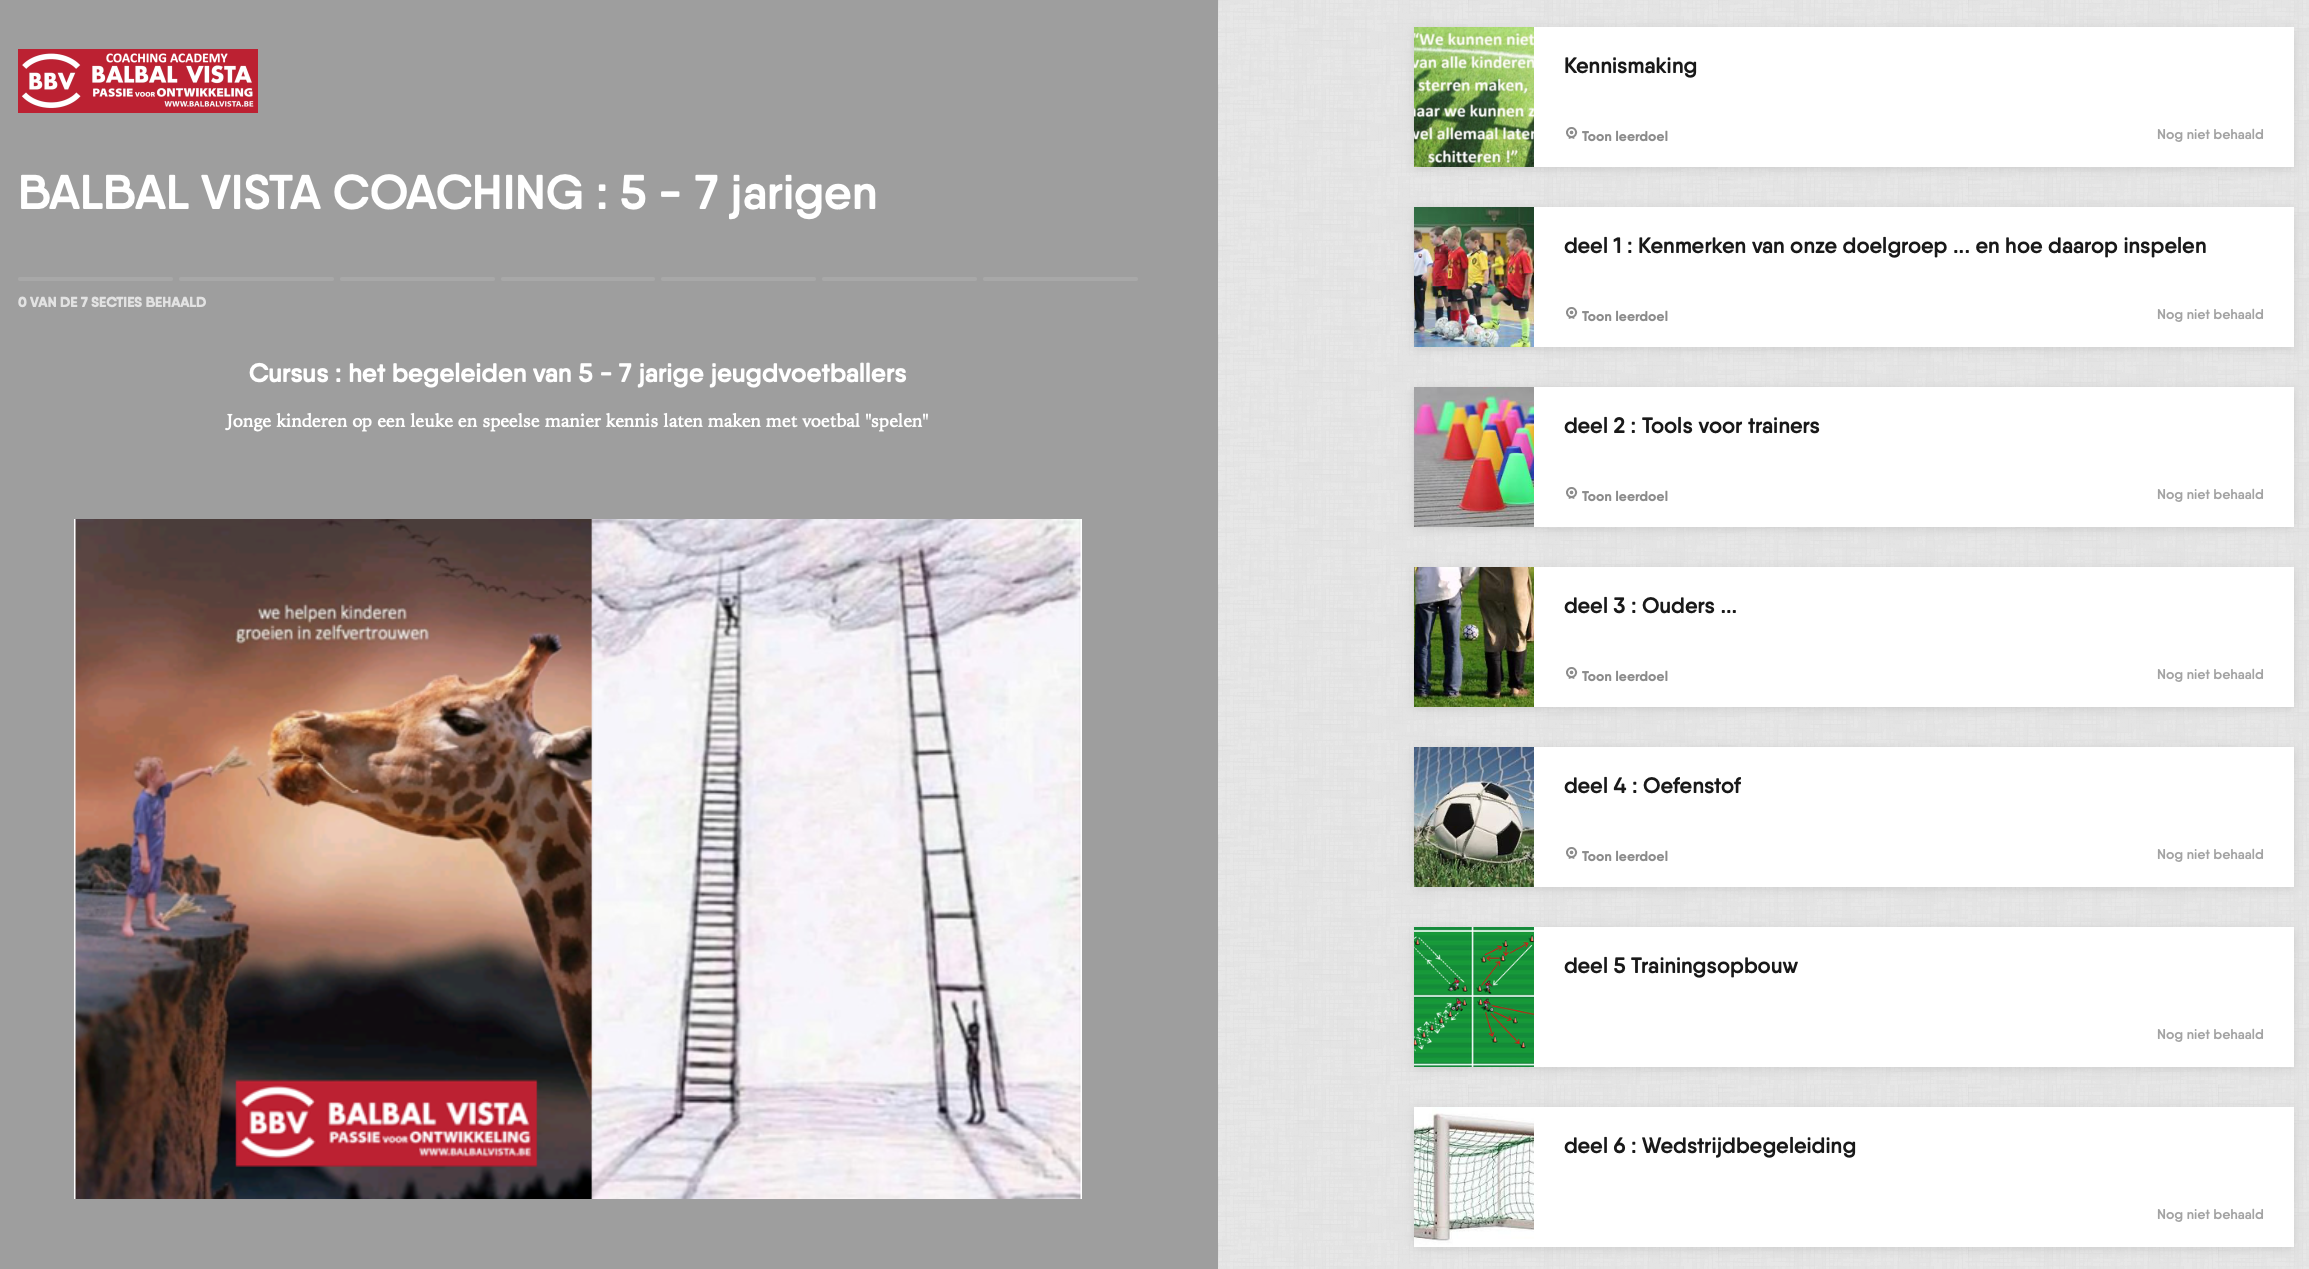The image size is (2309, 1269).
Task: Expand Toon leerdoel under Kennismaking
Action: (x=1623, y=136)
